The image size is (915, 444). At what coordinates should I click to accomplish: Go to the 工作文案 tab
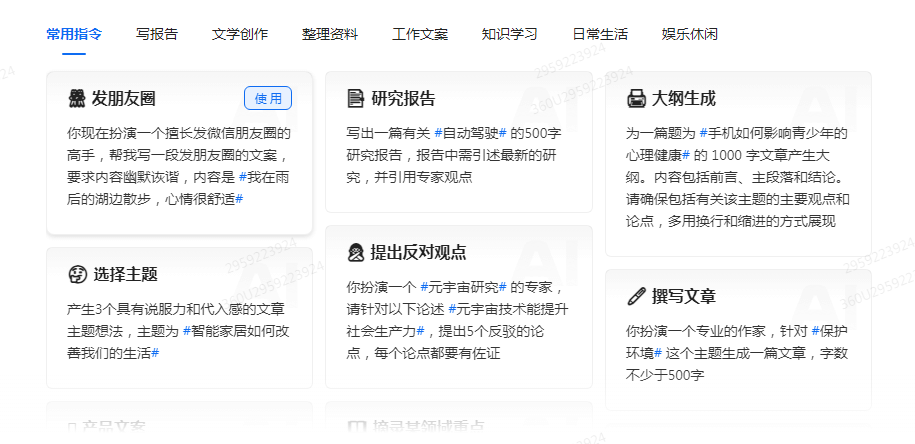420,34
